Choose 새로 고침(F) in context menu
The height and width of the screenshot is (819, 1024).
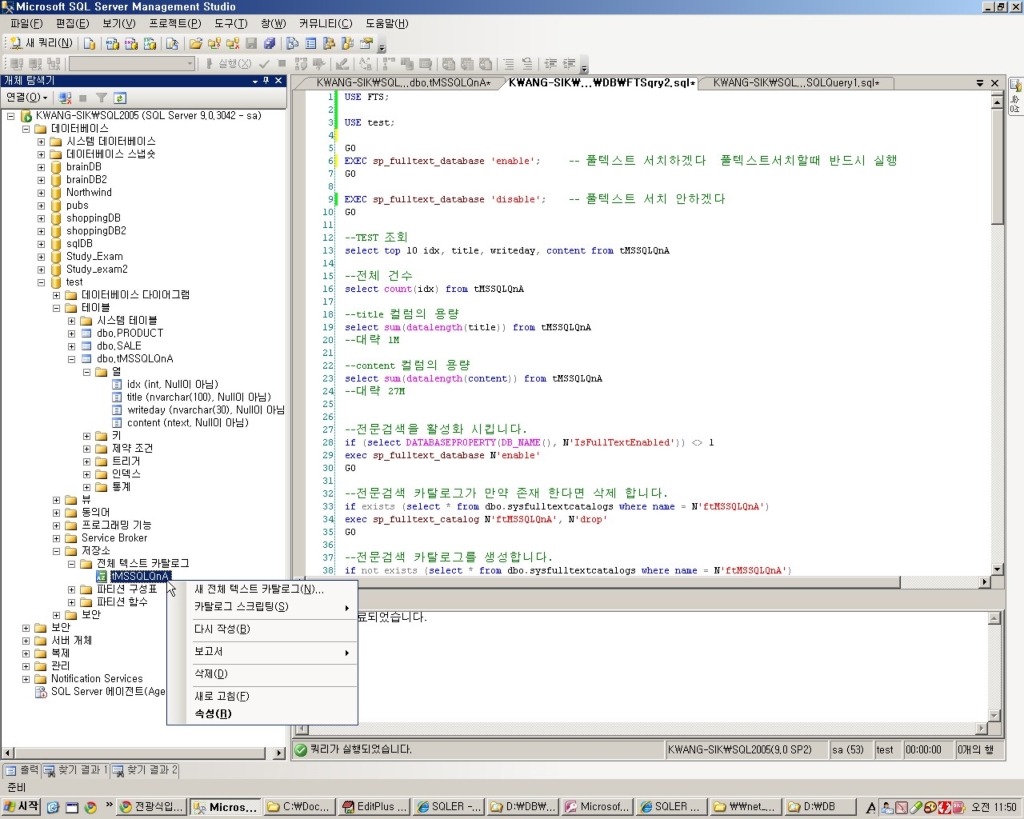[x=261, y=696]
